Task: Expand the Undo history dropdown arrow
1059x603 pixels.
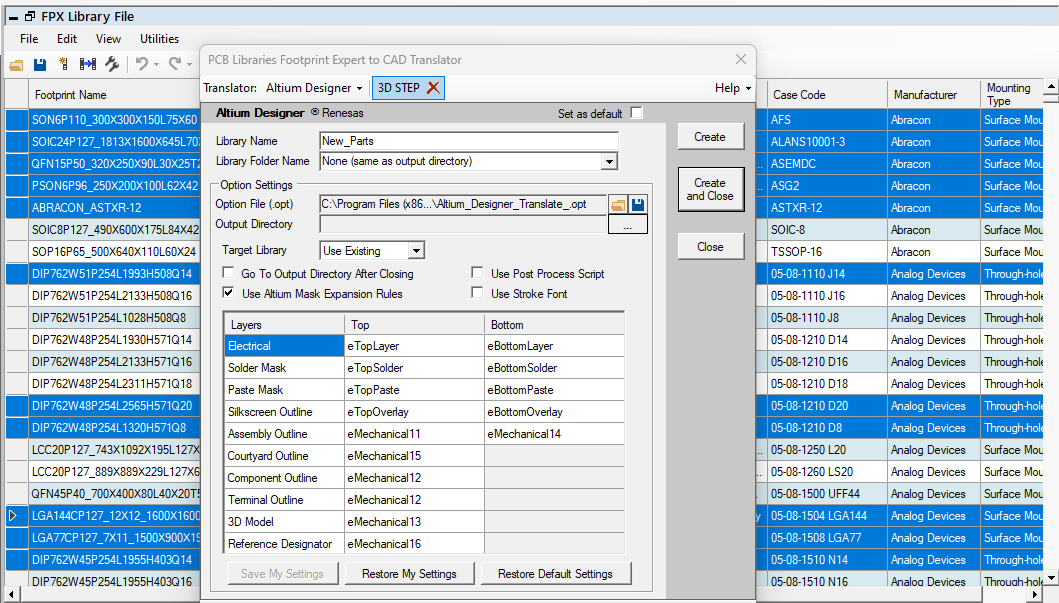Action: tap(157, 65)
